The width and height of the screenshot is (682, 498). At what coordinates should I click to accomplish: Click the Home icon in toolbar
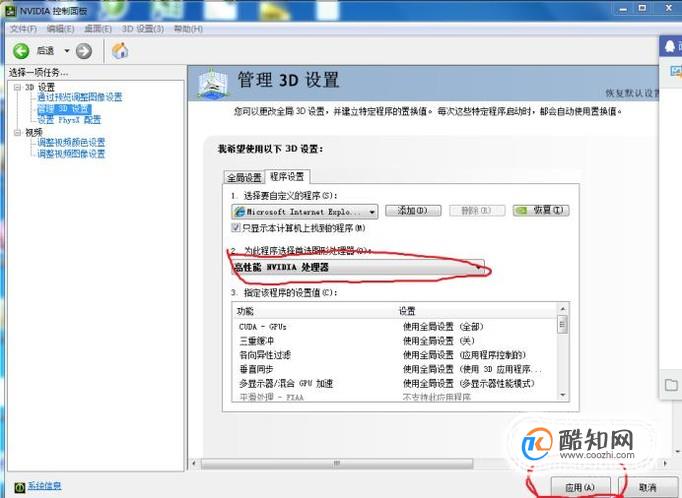120,51
